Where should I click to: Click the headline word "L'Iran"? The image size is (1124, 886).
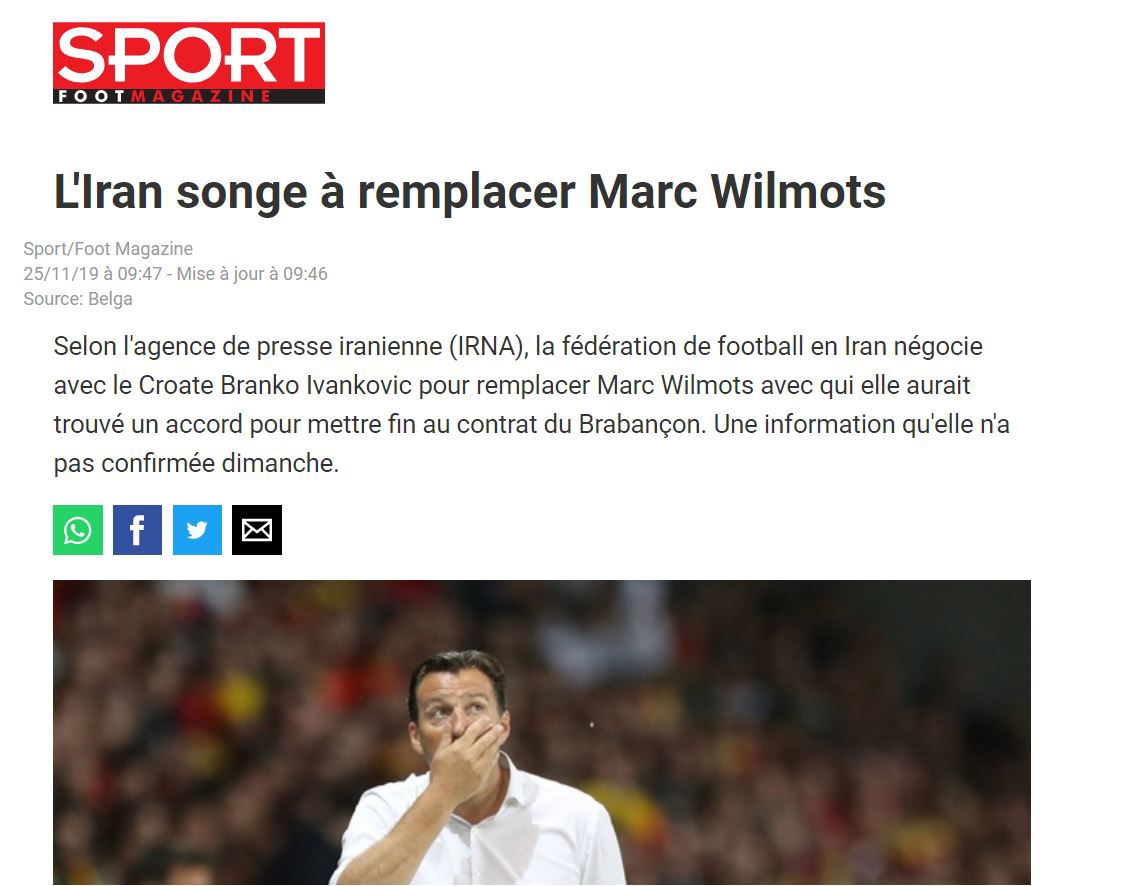(x=108, y=191)
